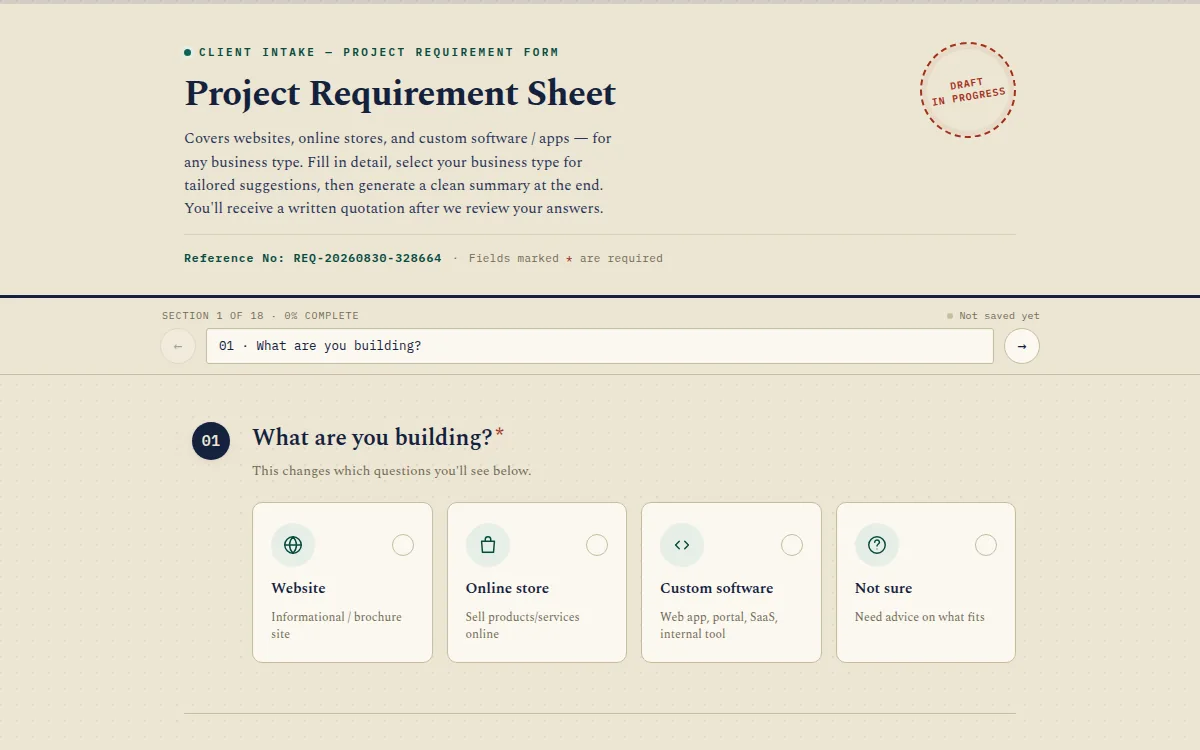1200x750 pixels.
Task: Go to next section with right arrow
Action: pyautogui.click(x=1022, y=346)
